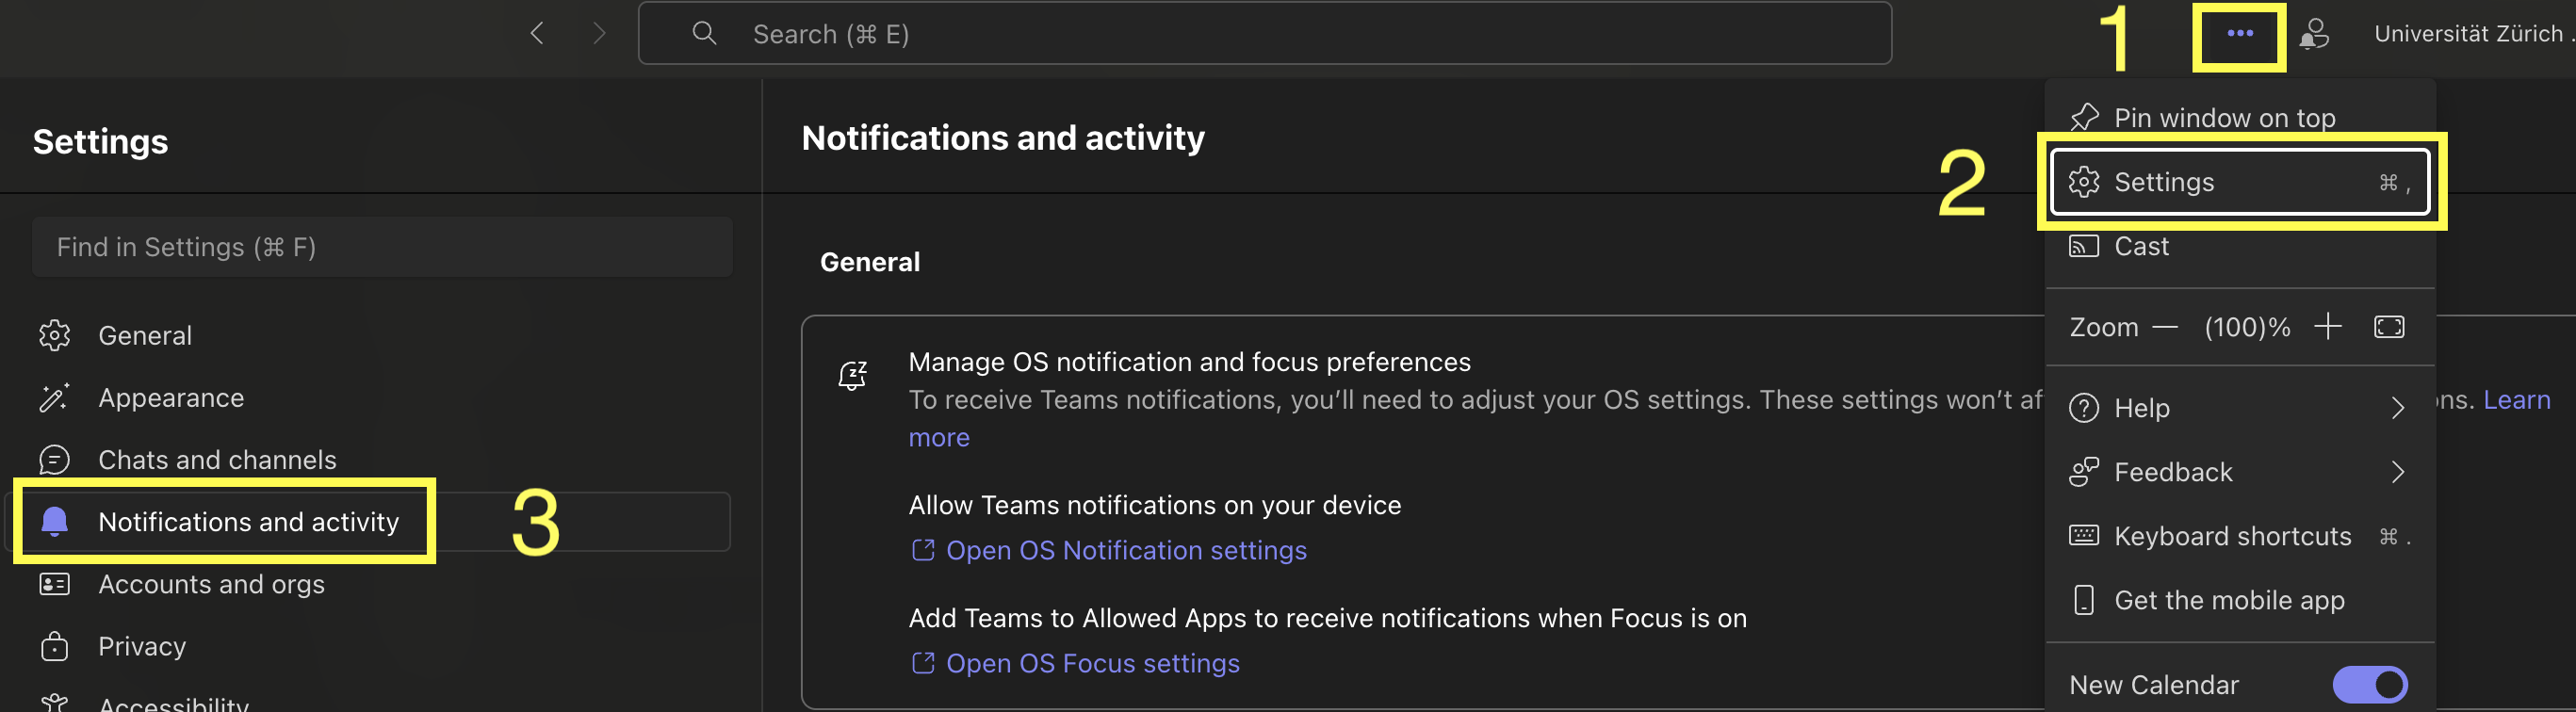Select the Chats and channels bubble icon
This screenshot has width=2576, height=712.
(x=55, y=459)
